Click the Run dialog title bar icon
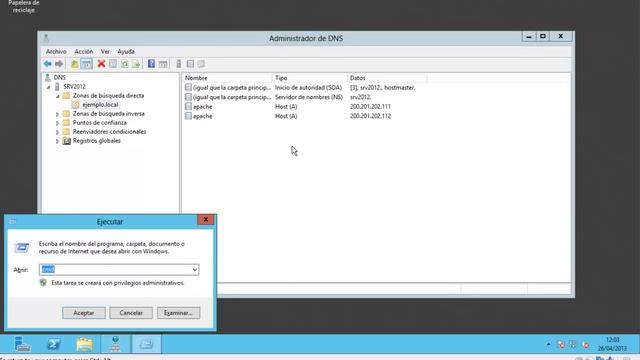This screenshot has width=640, height=360. (13, 221)
